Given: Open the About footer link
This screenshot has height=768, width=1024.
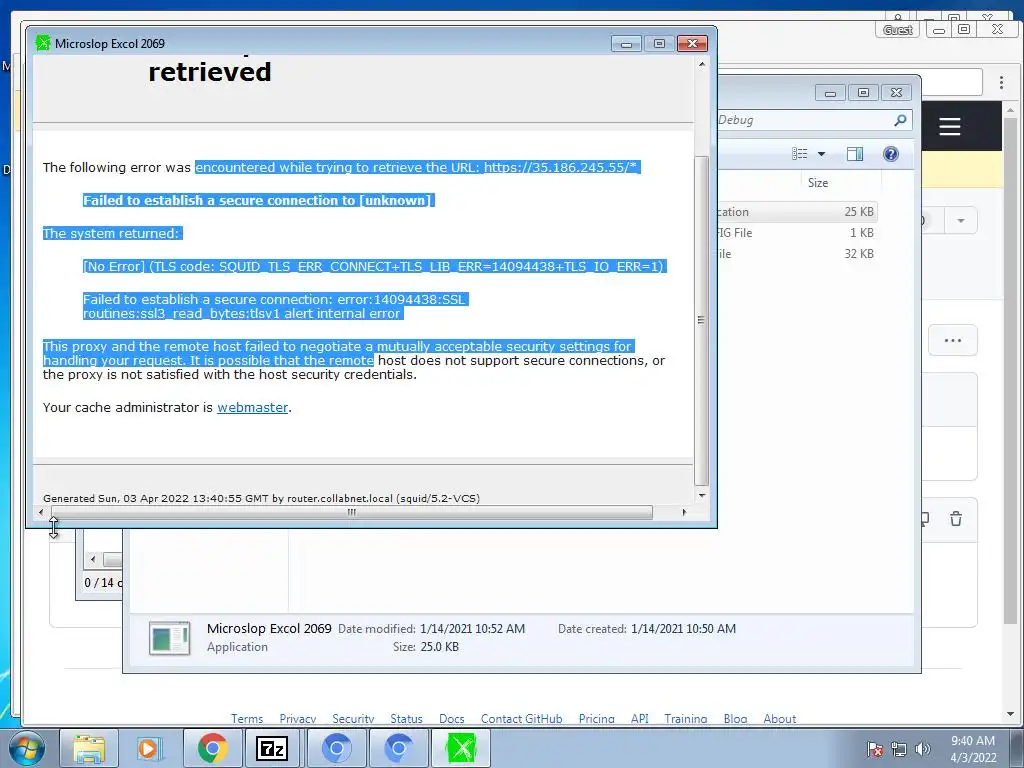Looking at the screenshot, I should coord(780,718).
